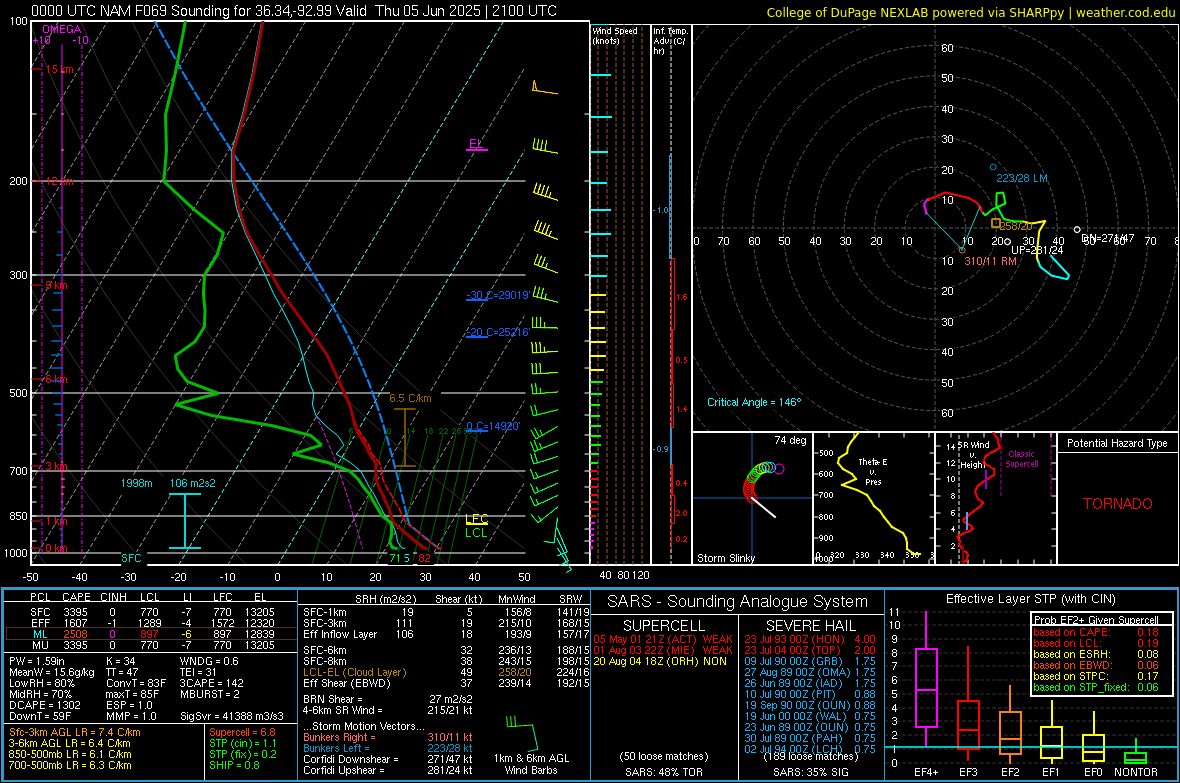1180x783 pixels.
Task: Select the SigSvr = 41388 m3/s3 value
Action: coord(232,717)
